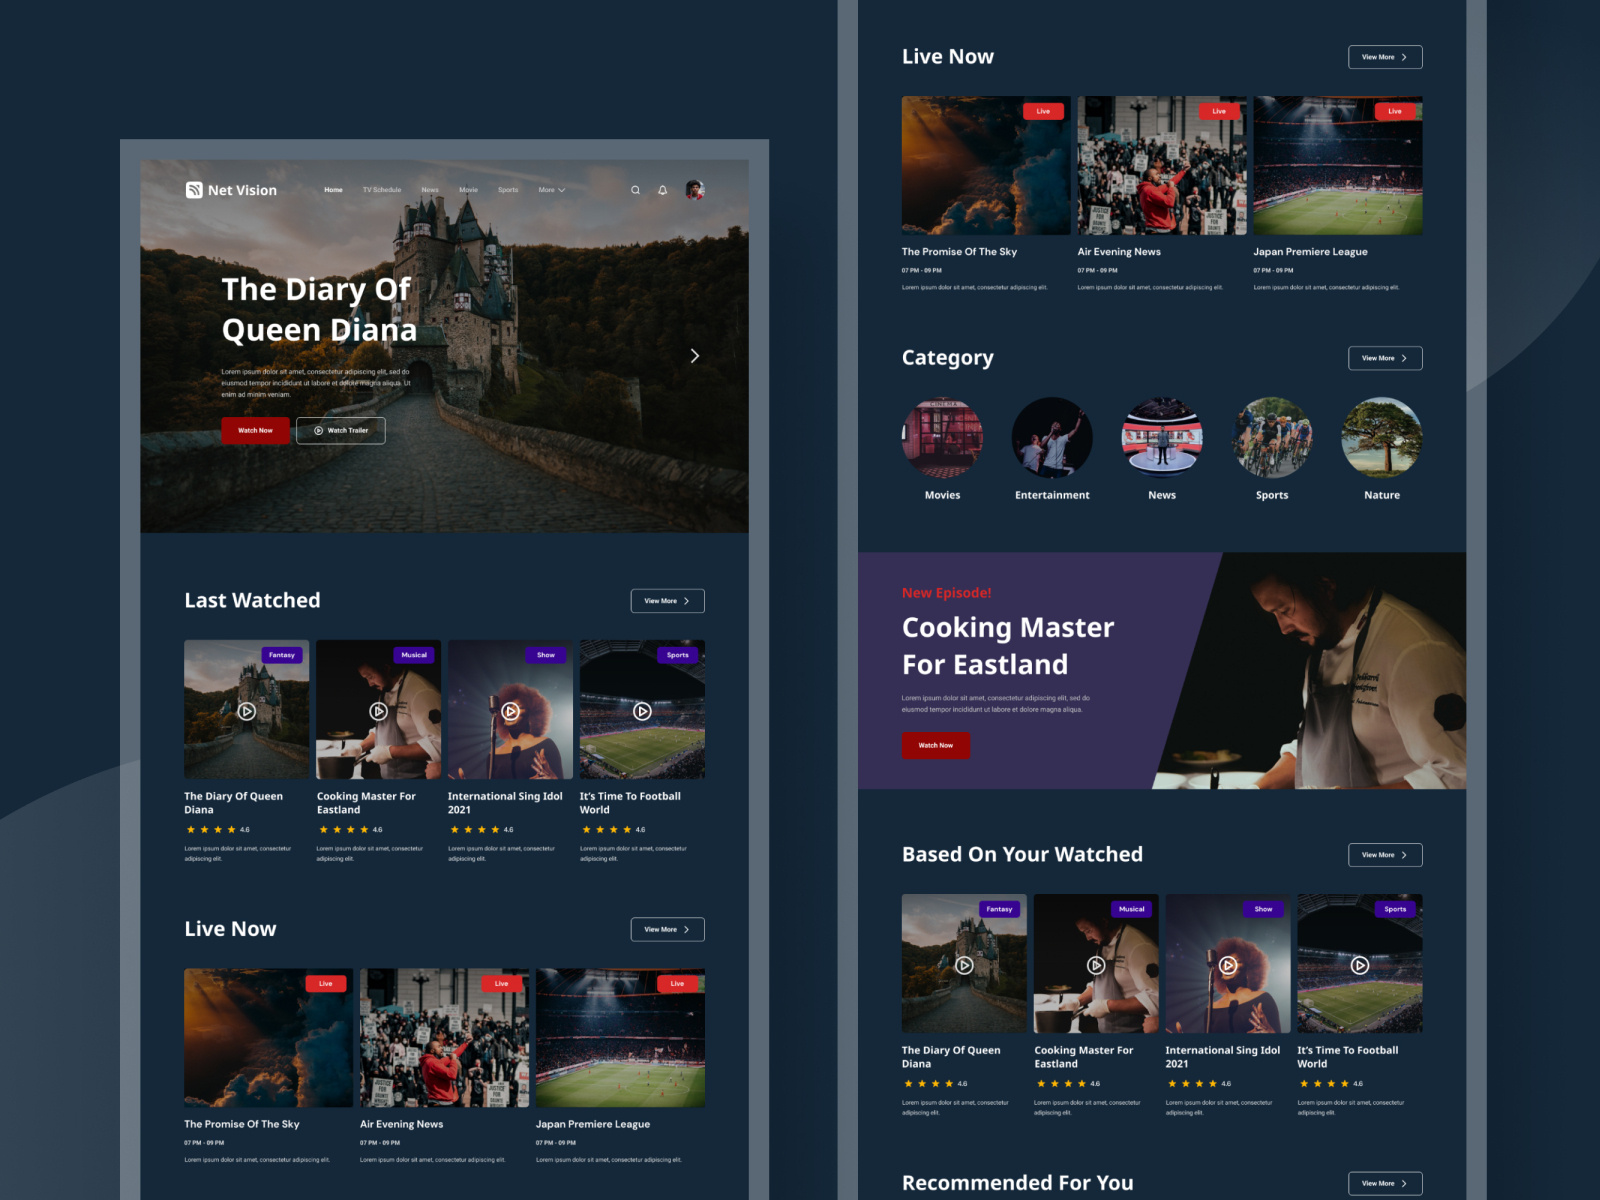Image resolution: width=1600 pixels, height=1200 pixels.
Task: Click View More beside Live Now
Action: pos(667,929)
